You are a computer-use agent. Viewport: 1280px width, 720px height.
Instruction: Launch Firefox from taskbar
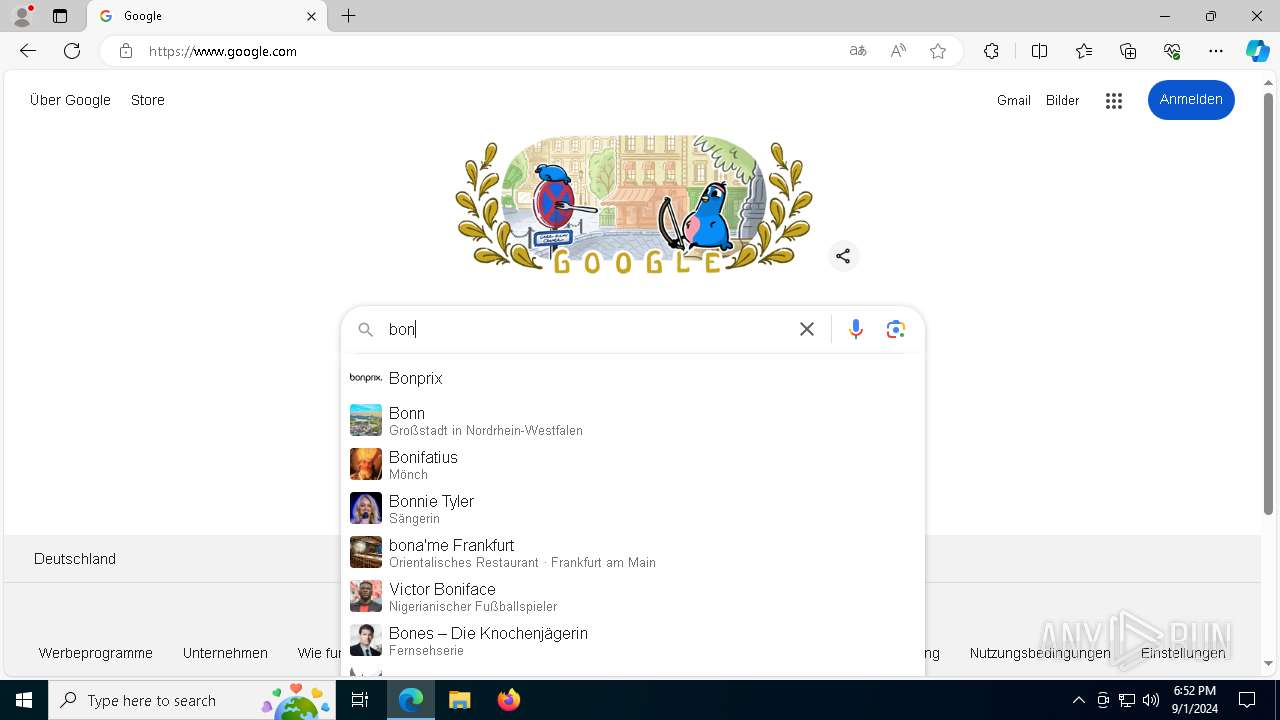509,700
